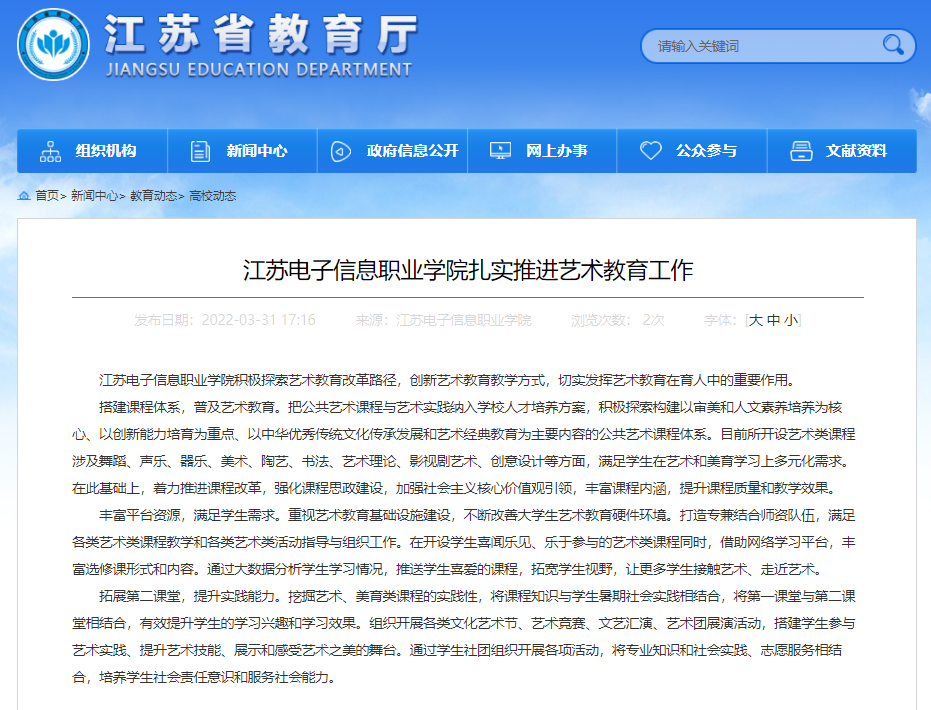The width and height of the screenshot is (931, 710).
Task: Go to 新闻中心 breadcrumb link
Action: 94,196
